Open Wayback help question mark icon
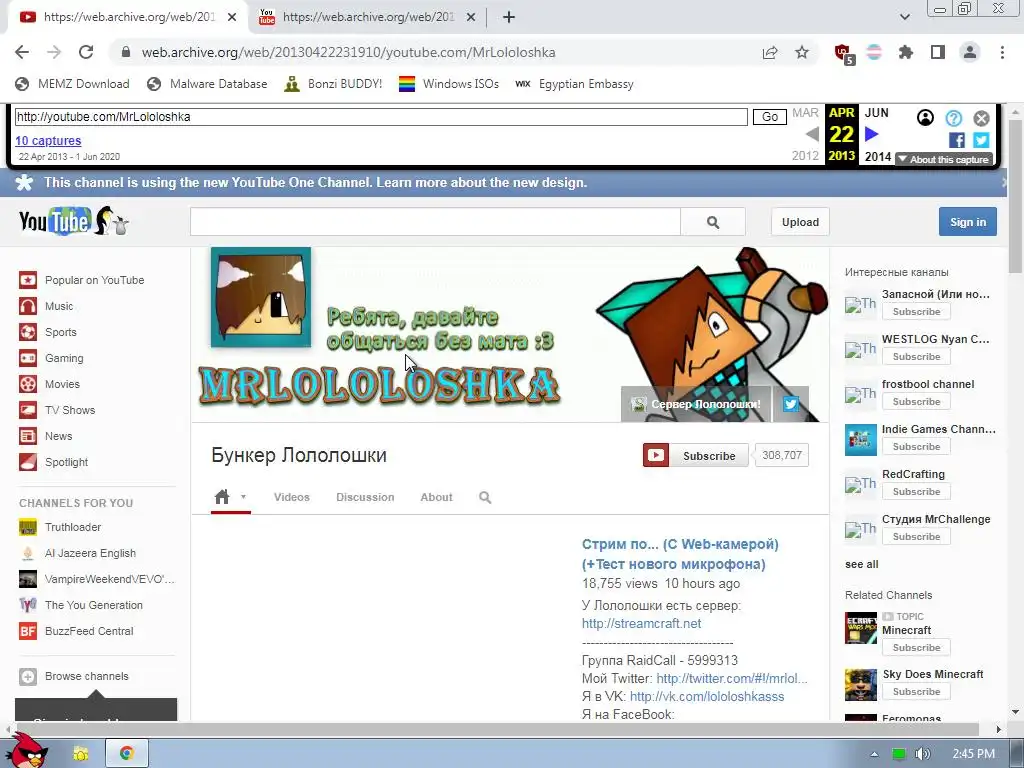Viewport: 1024px width, 768px height. 953,118
